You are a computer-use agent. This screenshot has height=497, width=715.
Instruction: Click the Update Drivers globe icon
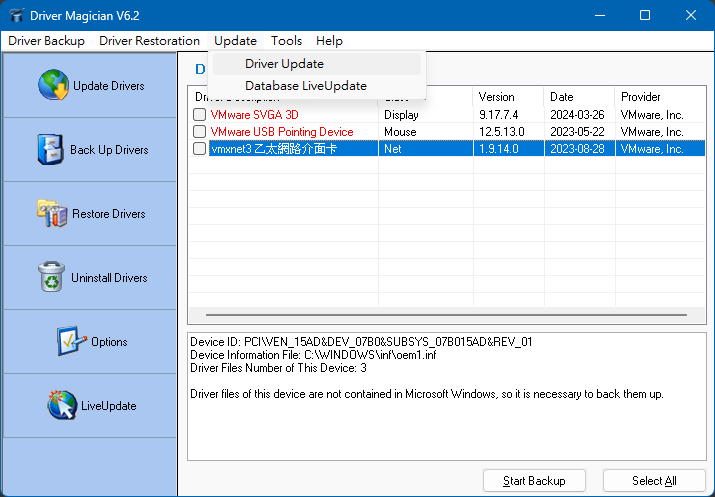(x=53, y=86)
